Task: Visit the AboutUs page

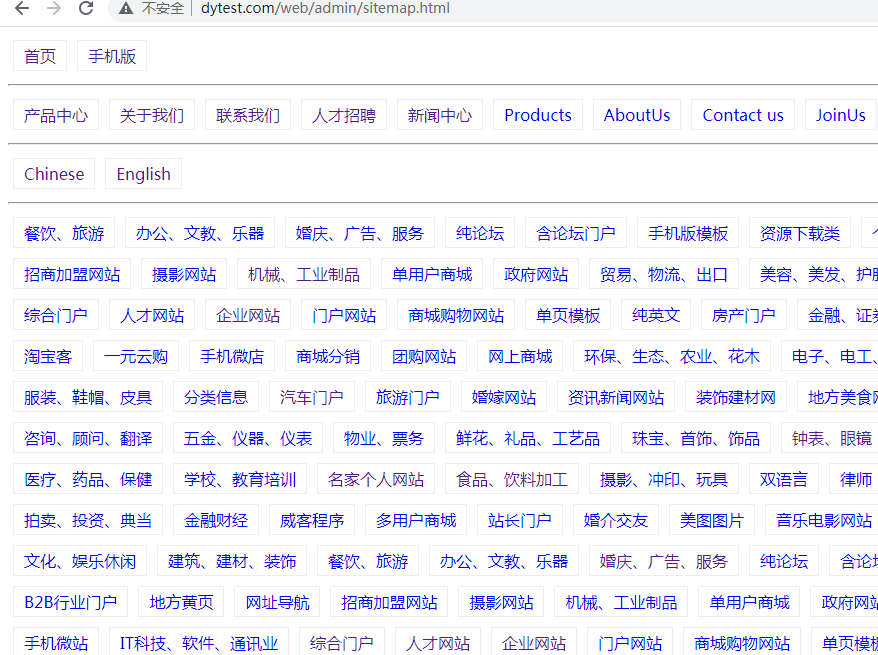Action: pos(636,115)
